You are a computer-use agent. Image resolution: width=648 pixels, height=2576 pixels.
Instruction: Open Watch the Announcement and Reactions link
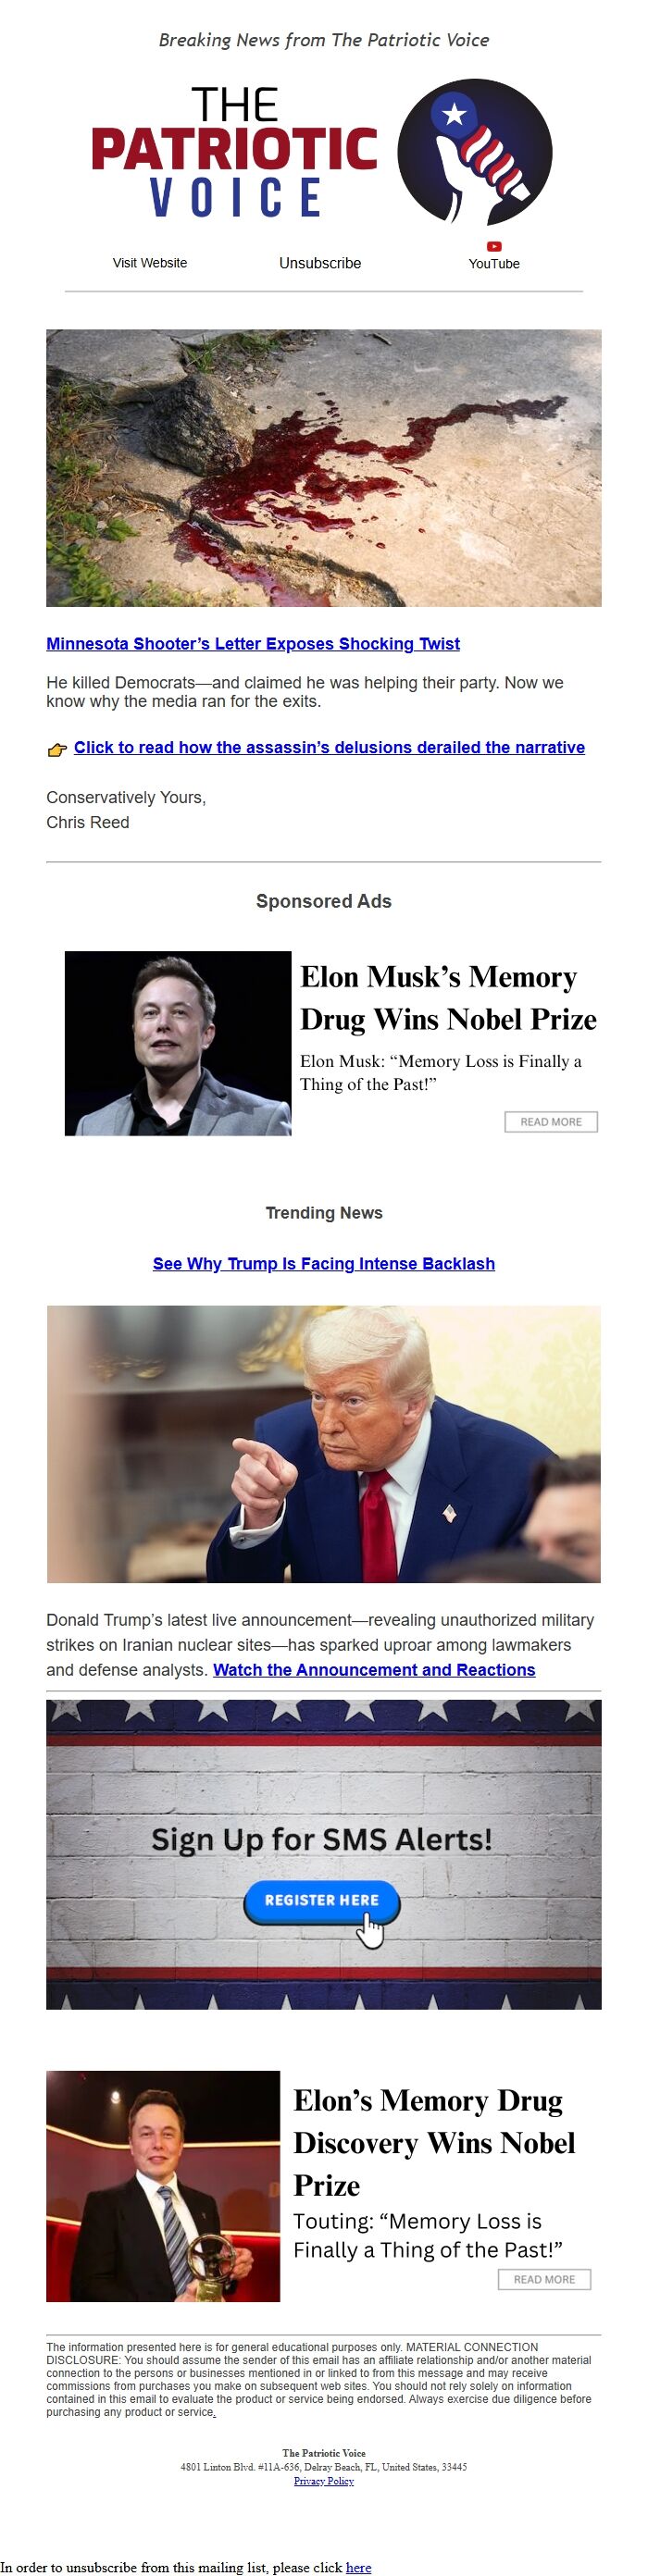point(374,1670)
